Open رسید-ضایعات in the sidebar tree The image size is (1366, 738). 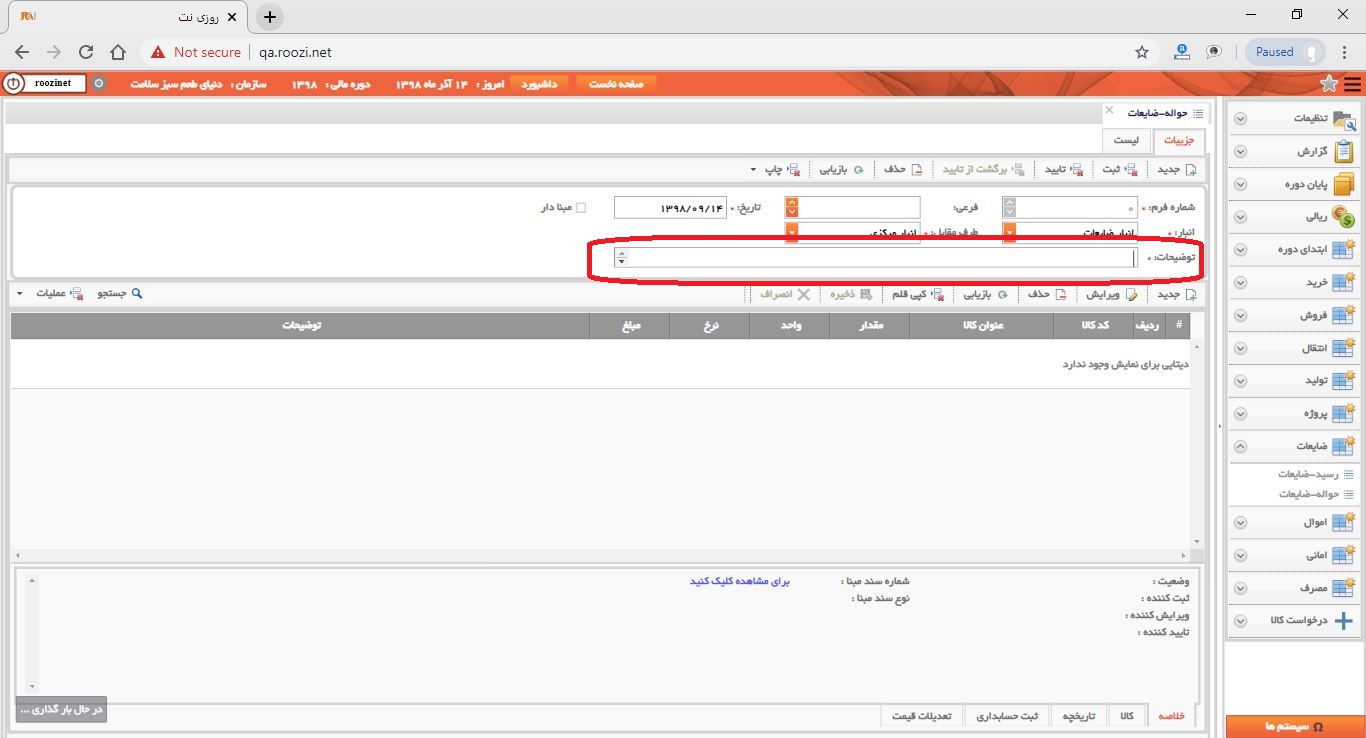tap(1315, 474)
